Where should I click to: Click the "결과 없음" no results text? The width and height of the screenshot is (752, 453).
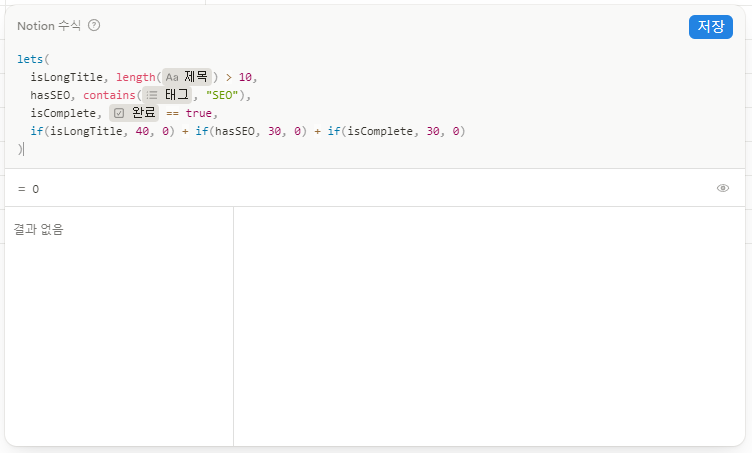tap(38, 229)
